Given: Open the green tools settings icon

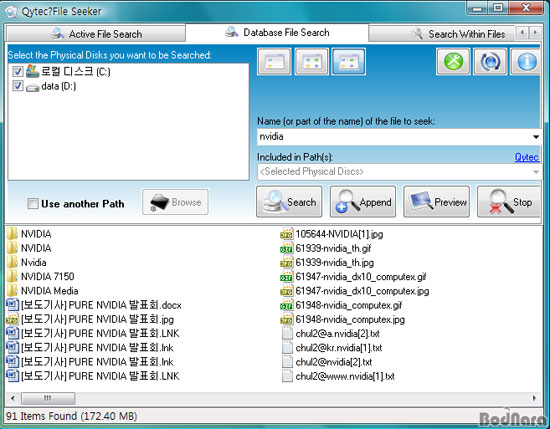Looking at the screenshot, I should [x=453, y=62].
